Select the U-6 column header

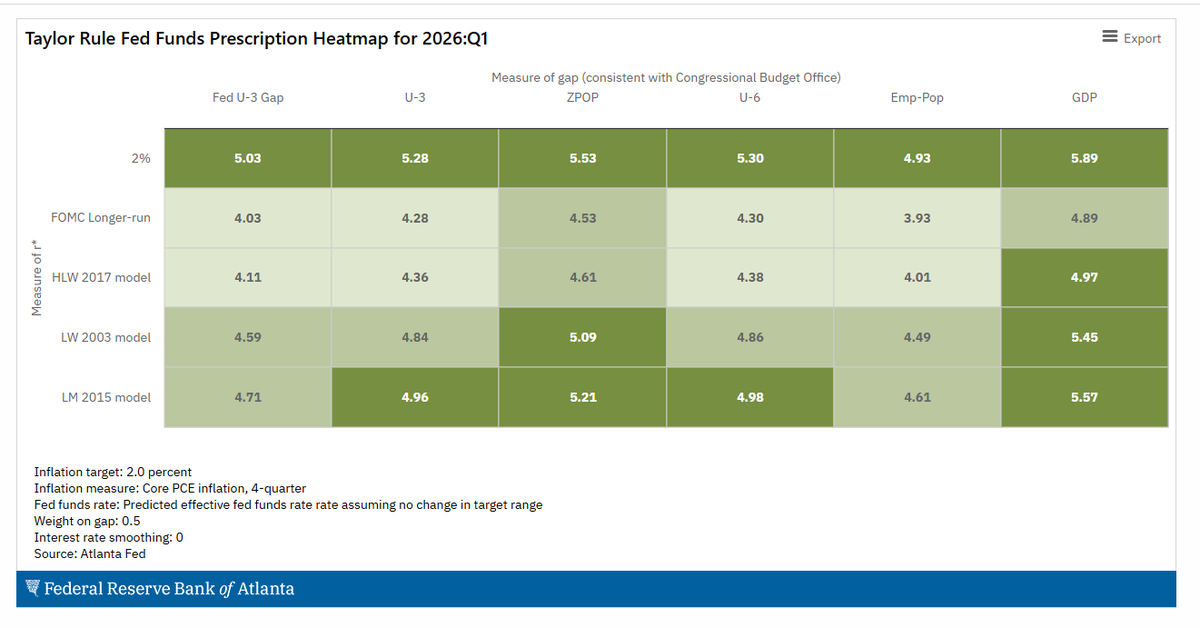(x=750, y=98)
